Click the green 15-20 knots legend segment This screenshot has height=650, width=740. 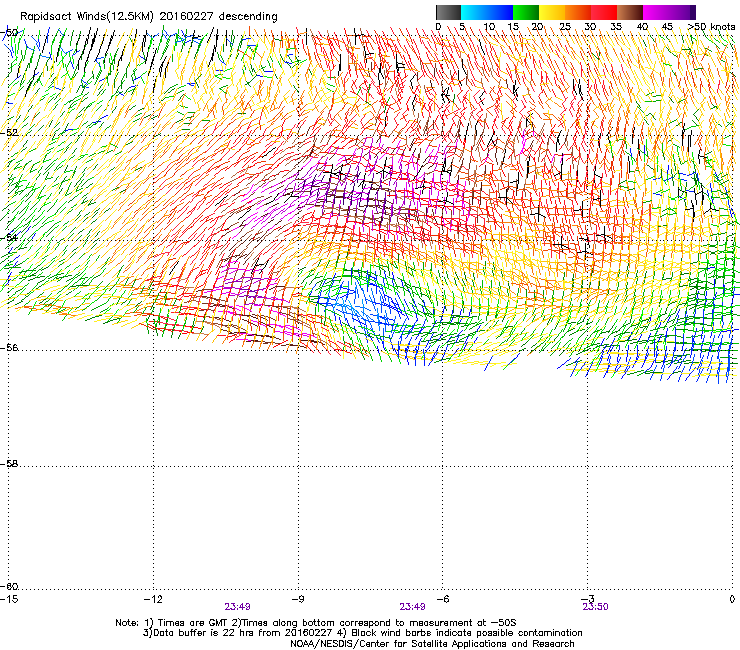526,12
